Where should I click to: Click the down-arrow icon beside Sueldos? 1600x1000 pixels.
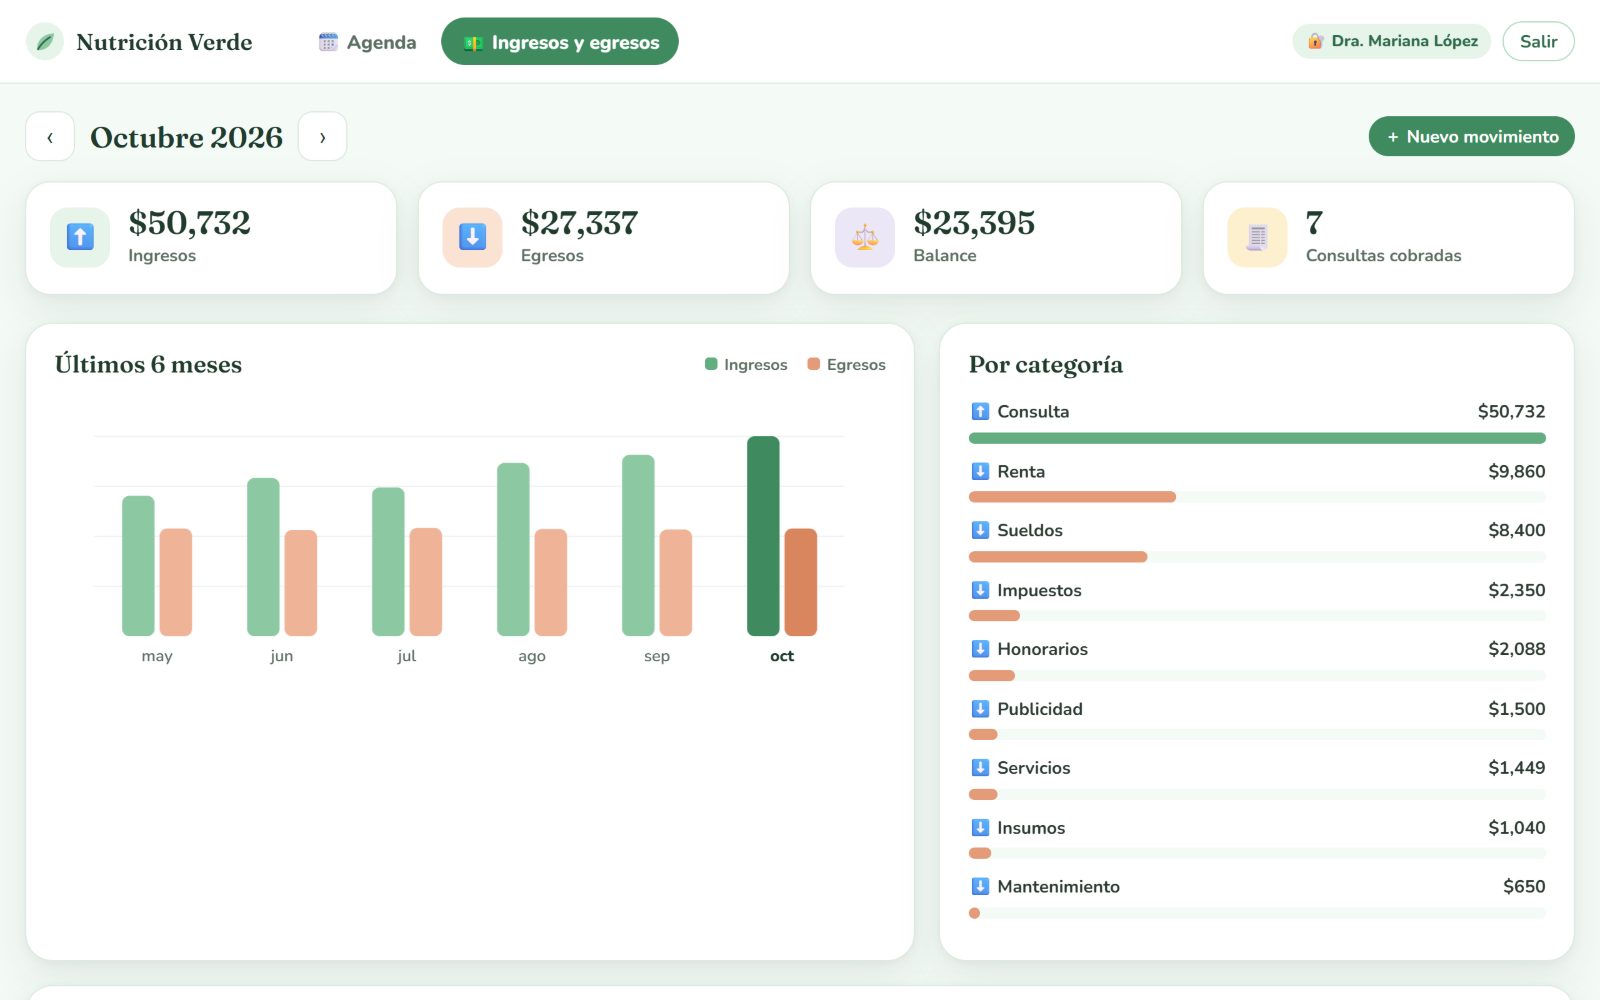[980, 530]
